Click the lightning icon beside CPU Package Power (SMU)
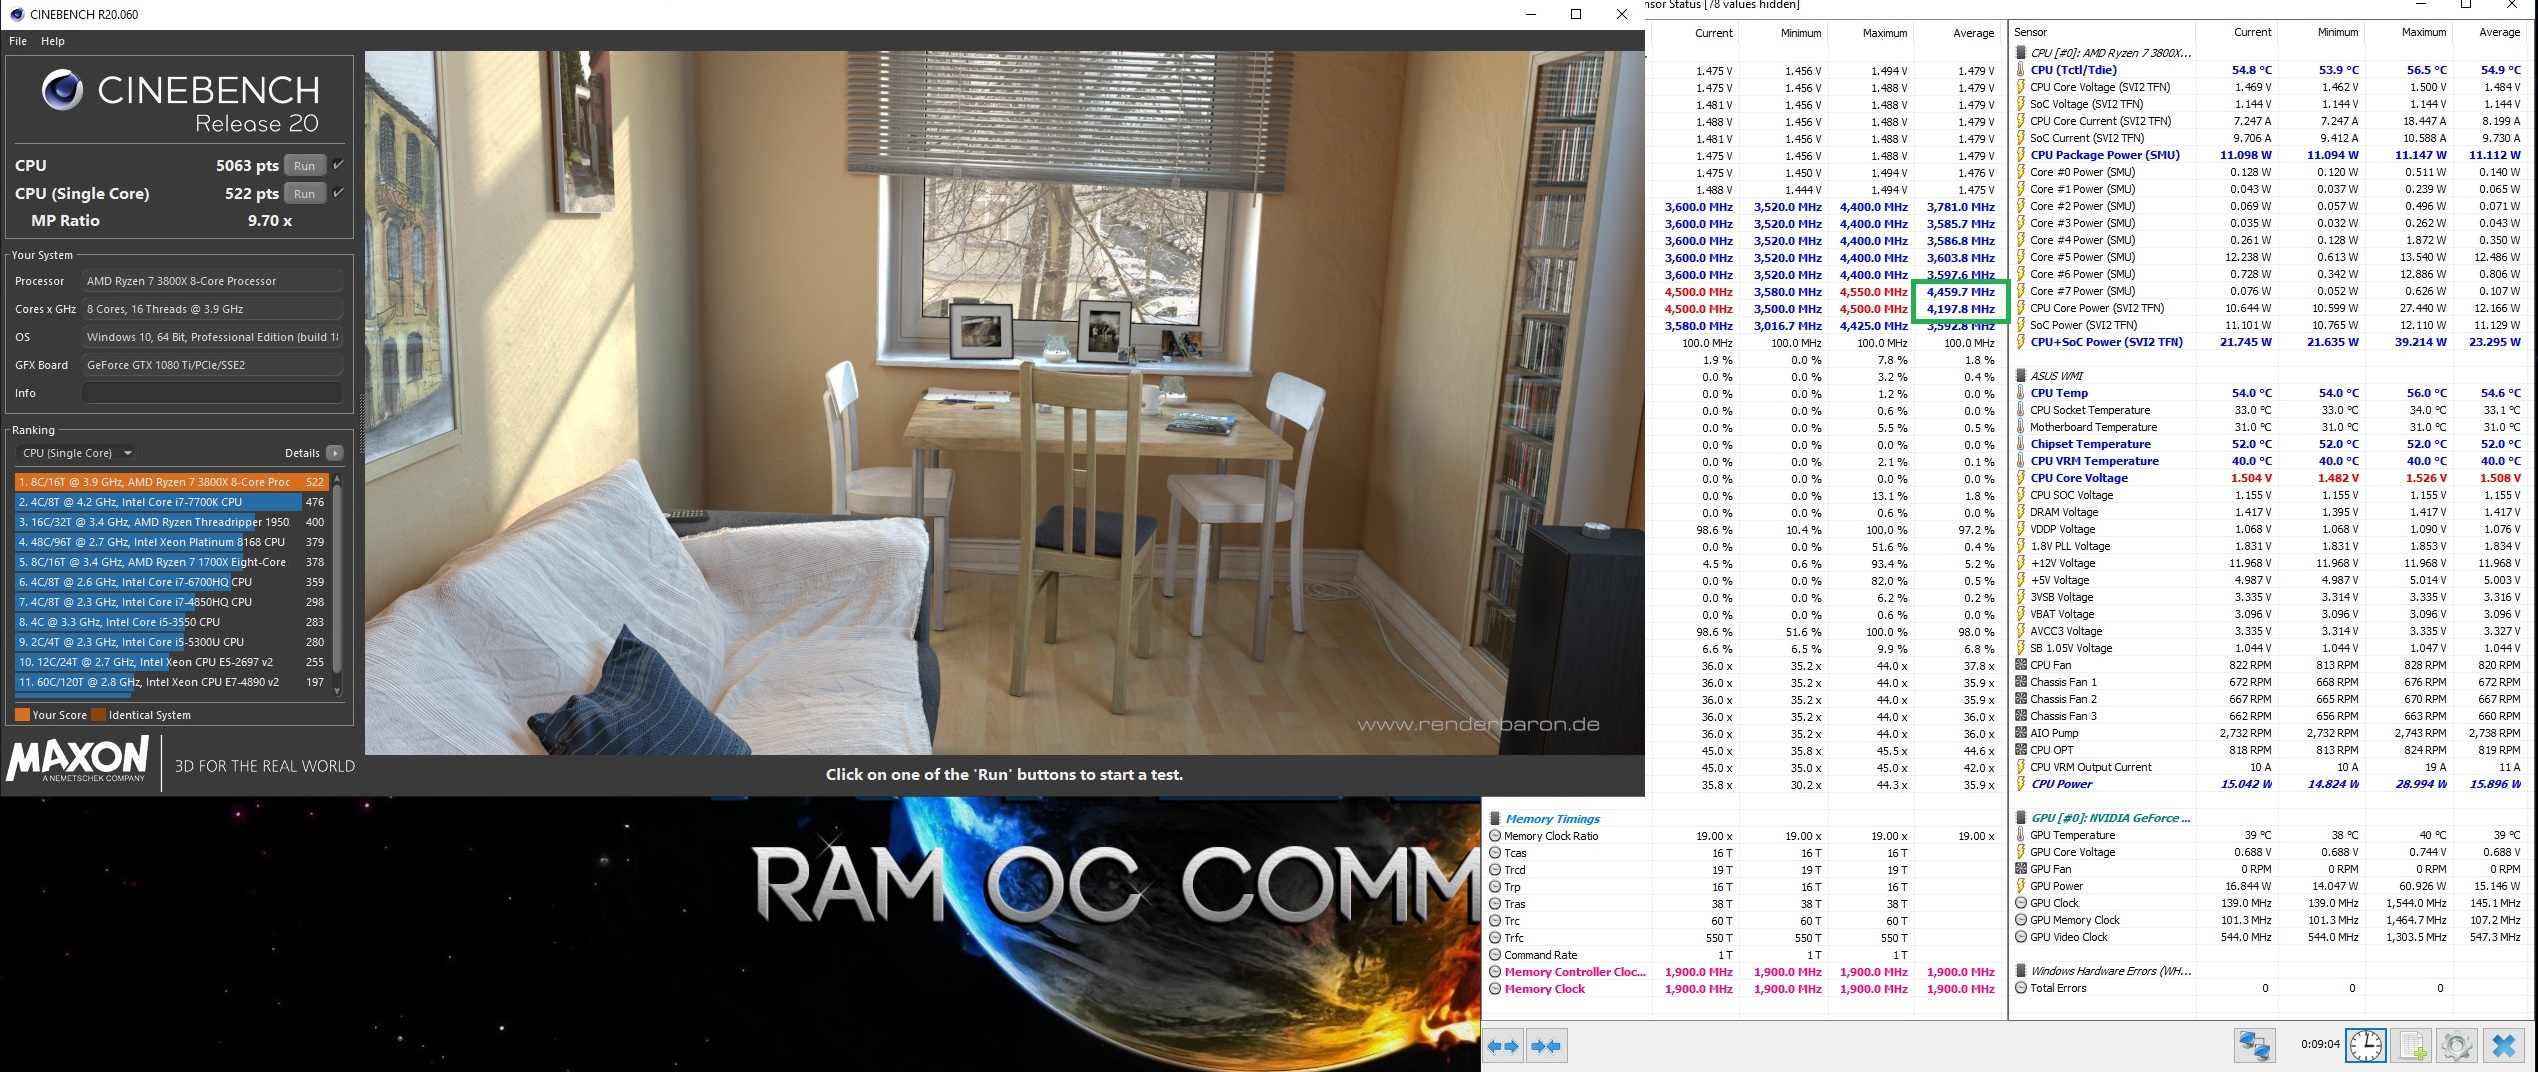Viewport: 2538px width, 1072px height. click(2020, 155)
